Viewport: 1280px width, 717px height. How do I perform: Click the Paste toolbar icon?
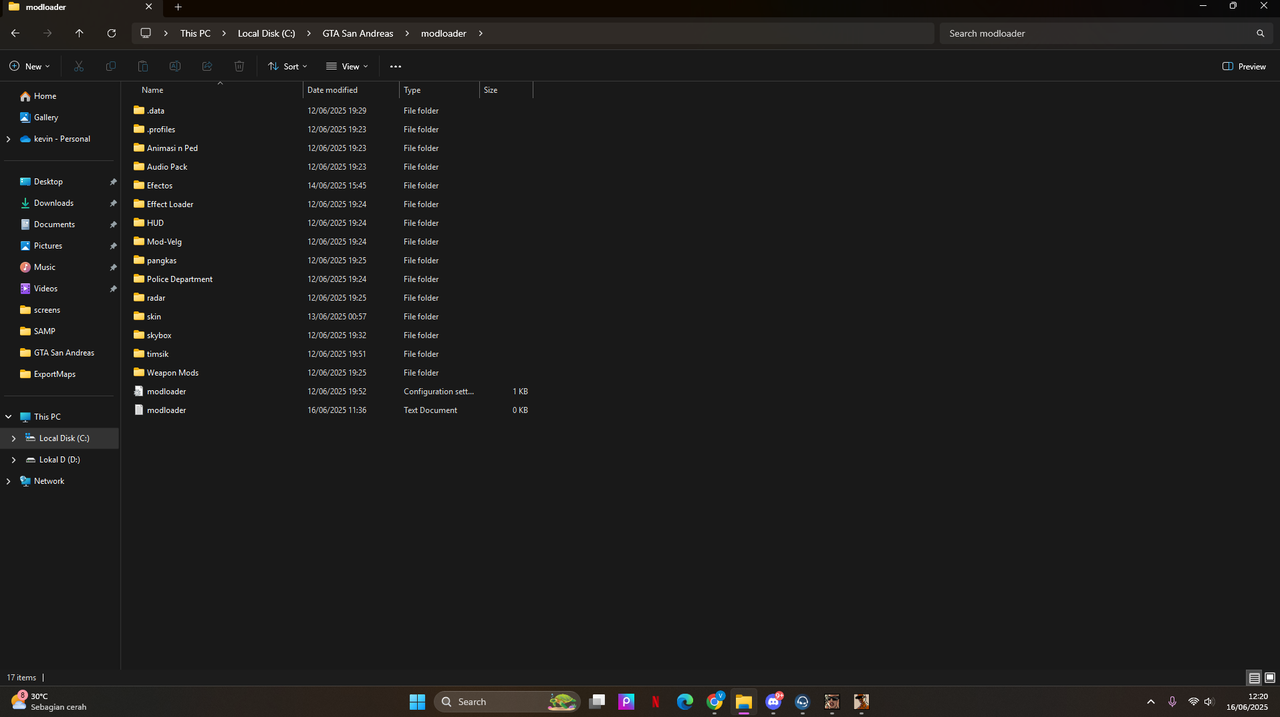point(143,66)
